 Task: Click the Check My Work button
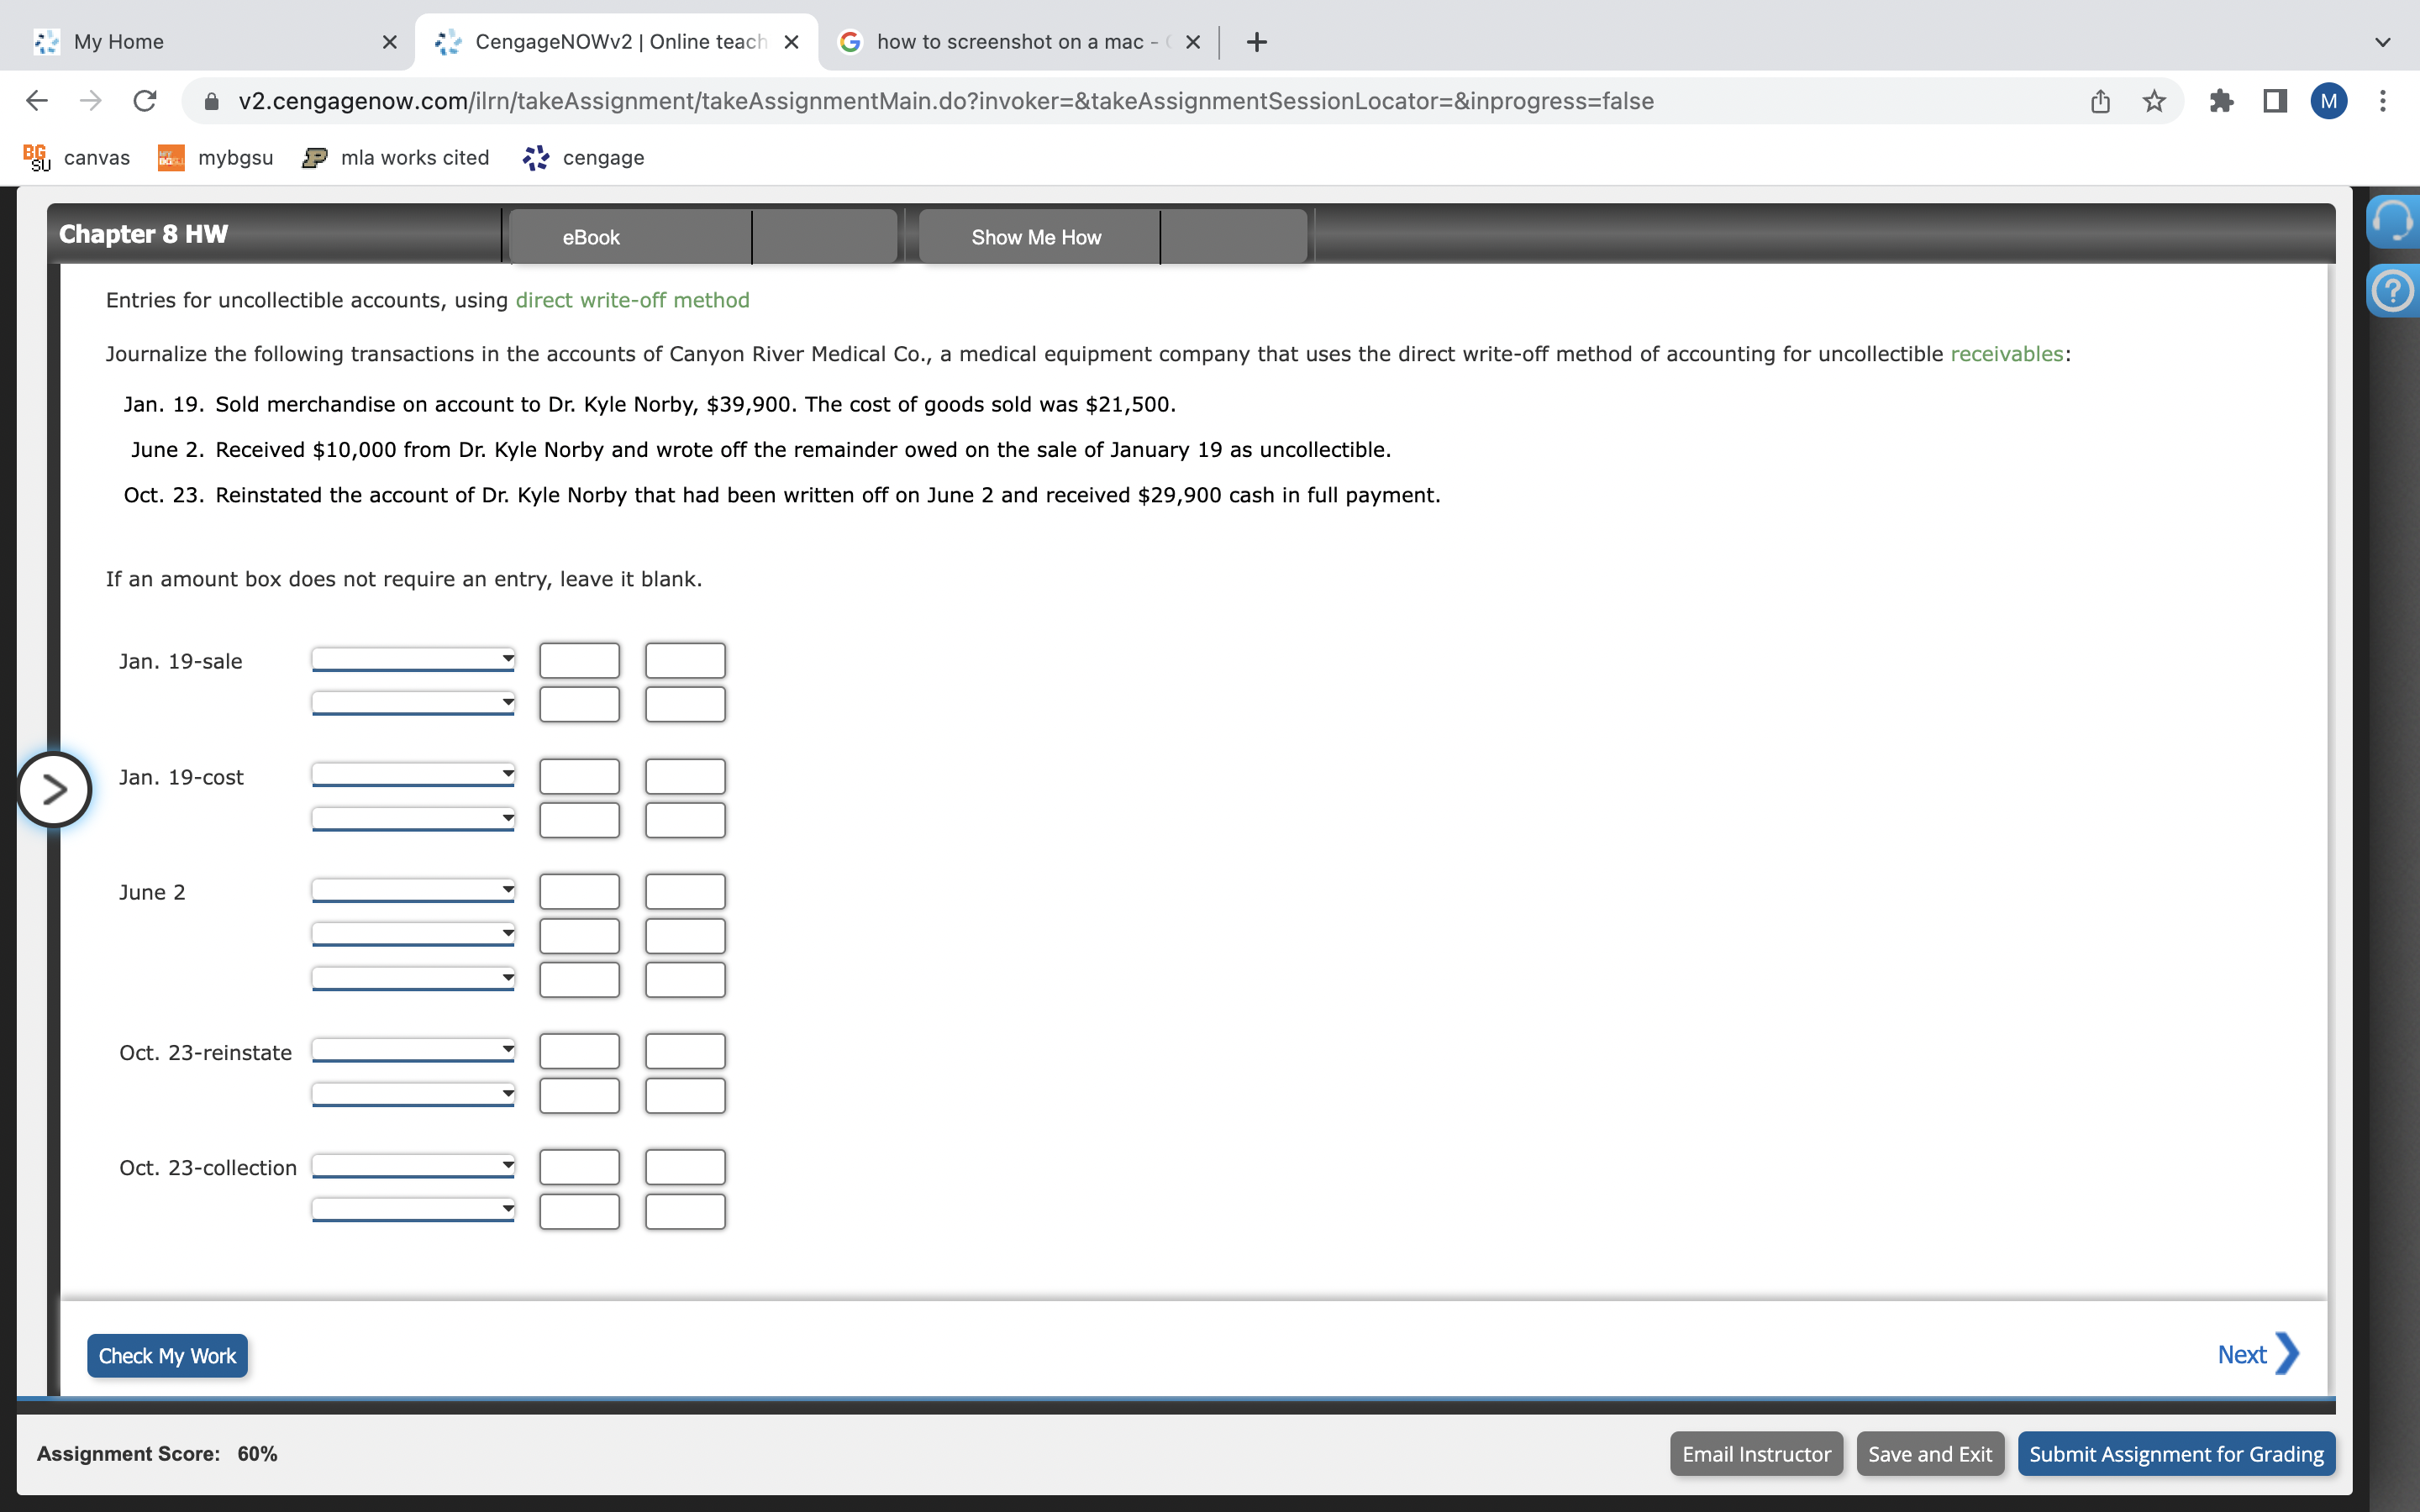pos(166,1355)
